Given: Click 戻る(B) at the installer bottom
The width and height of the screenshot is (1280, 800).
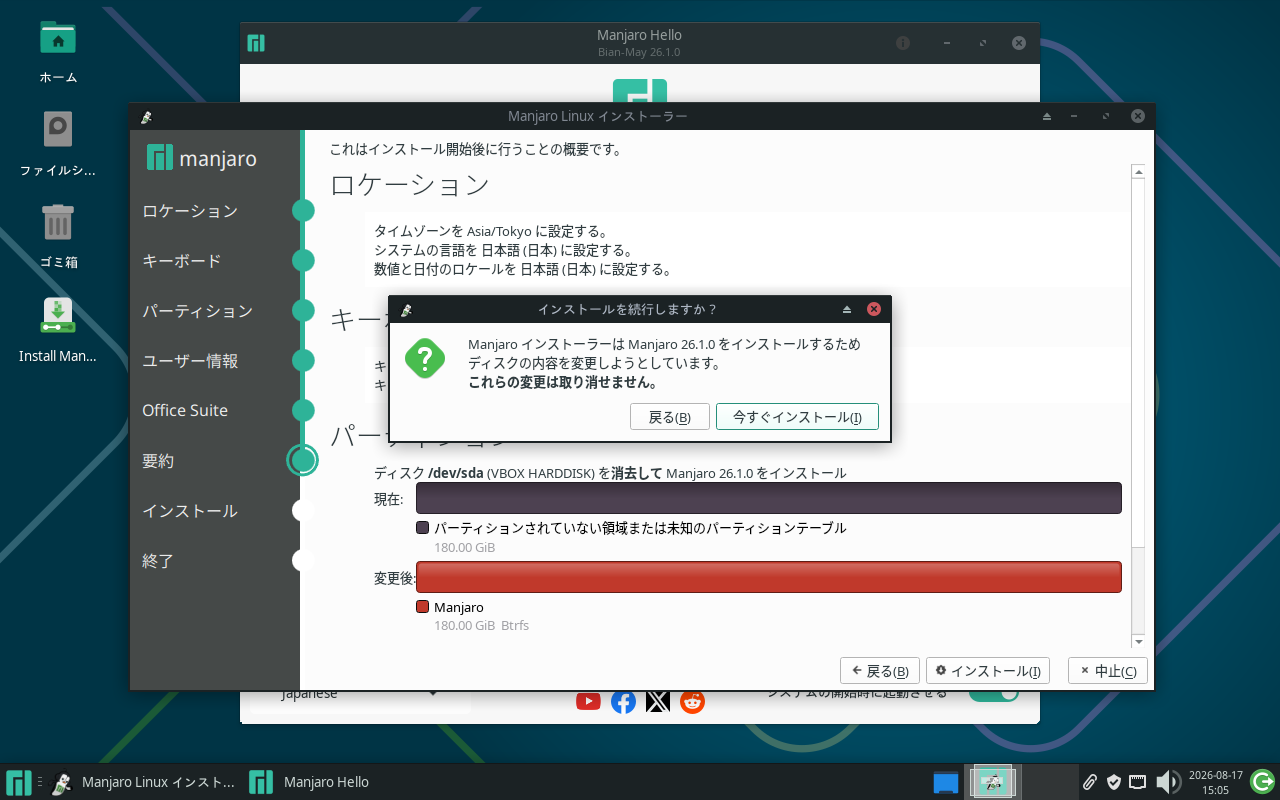Looking at the screenshot, I should coord(880,671).
